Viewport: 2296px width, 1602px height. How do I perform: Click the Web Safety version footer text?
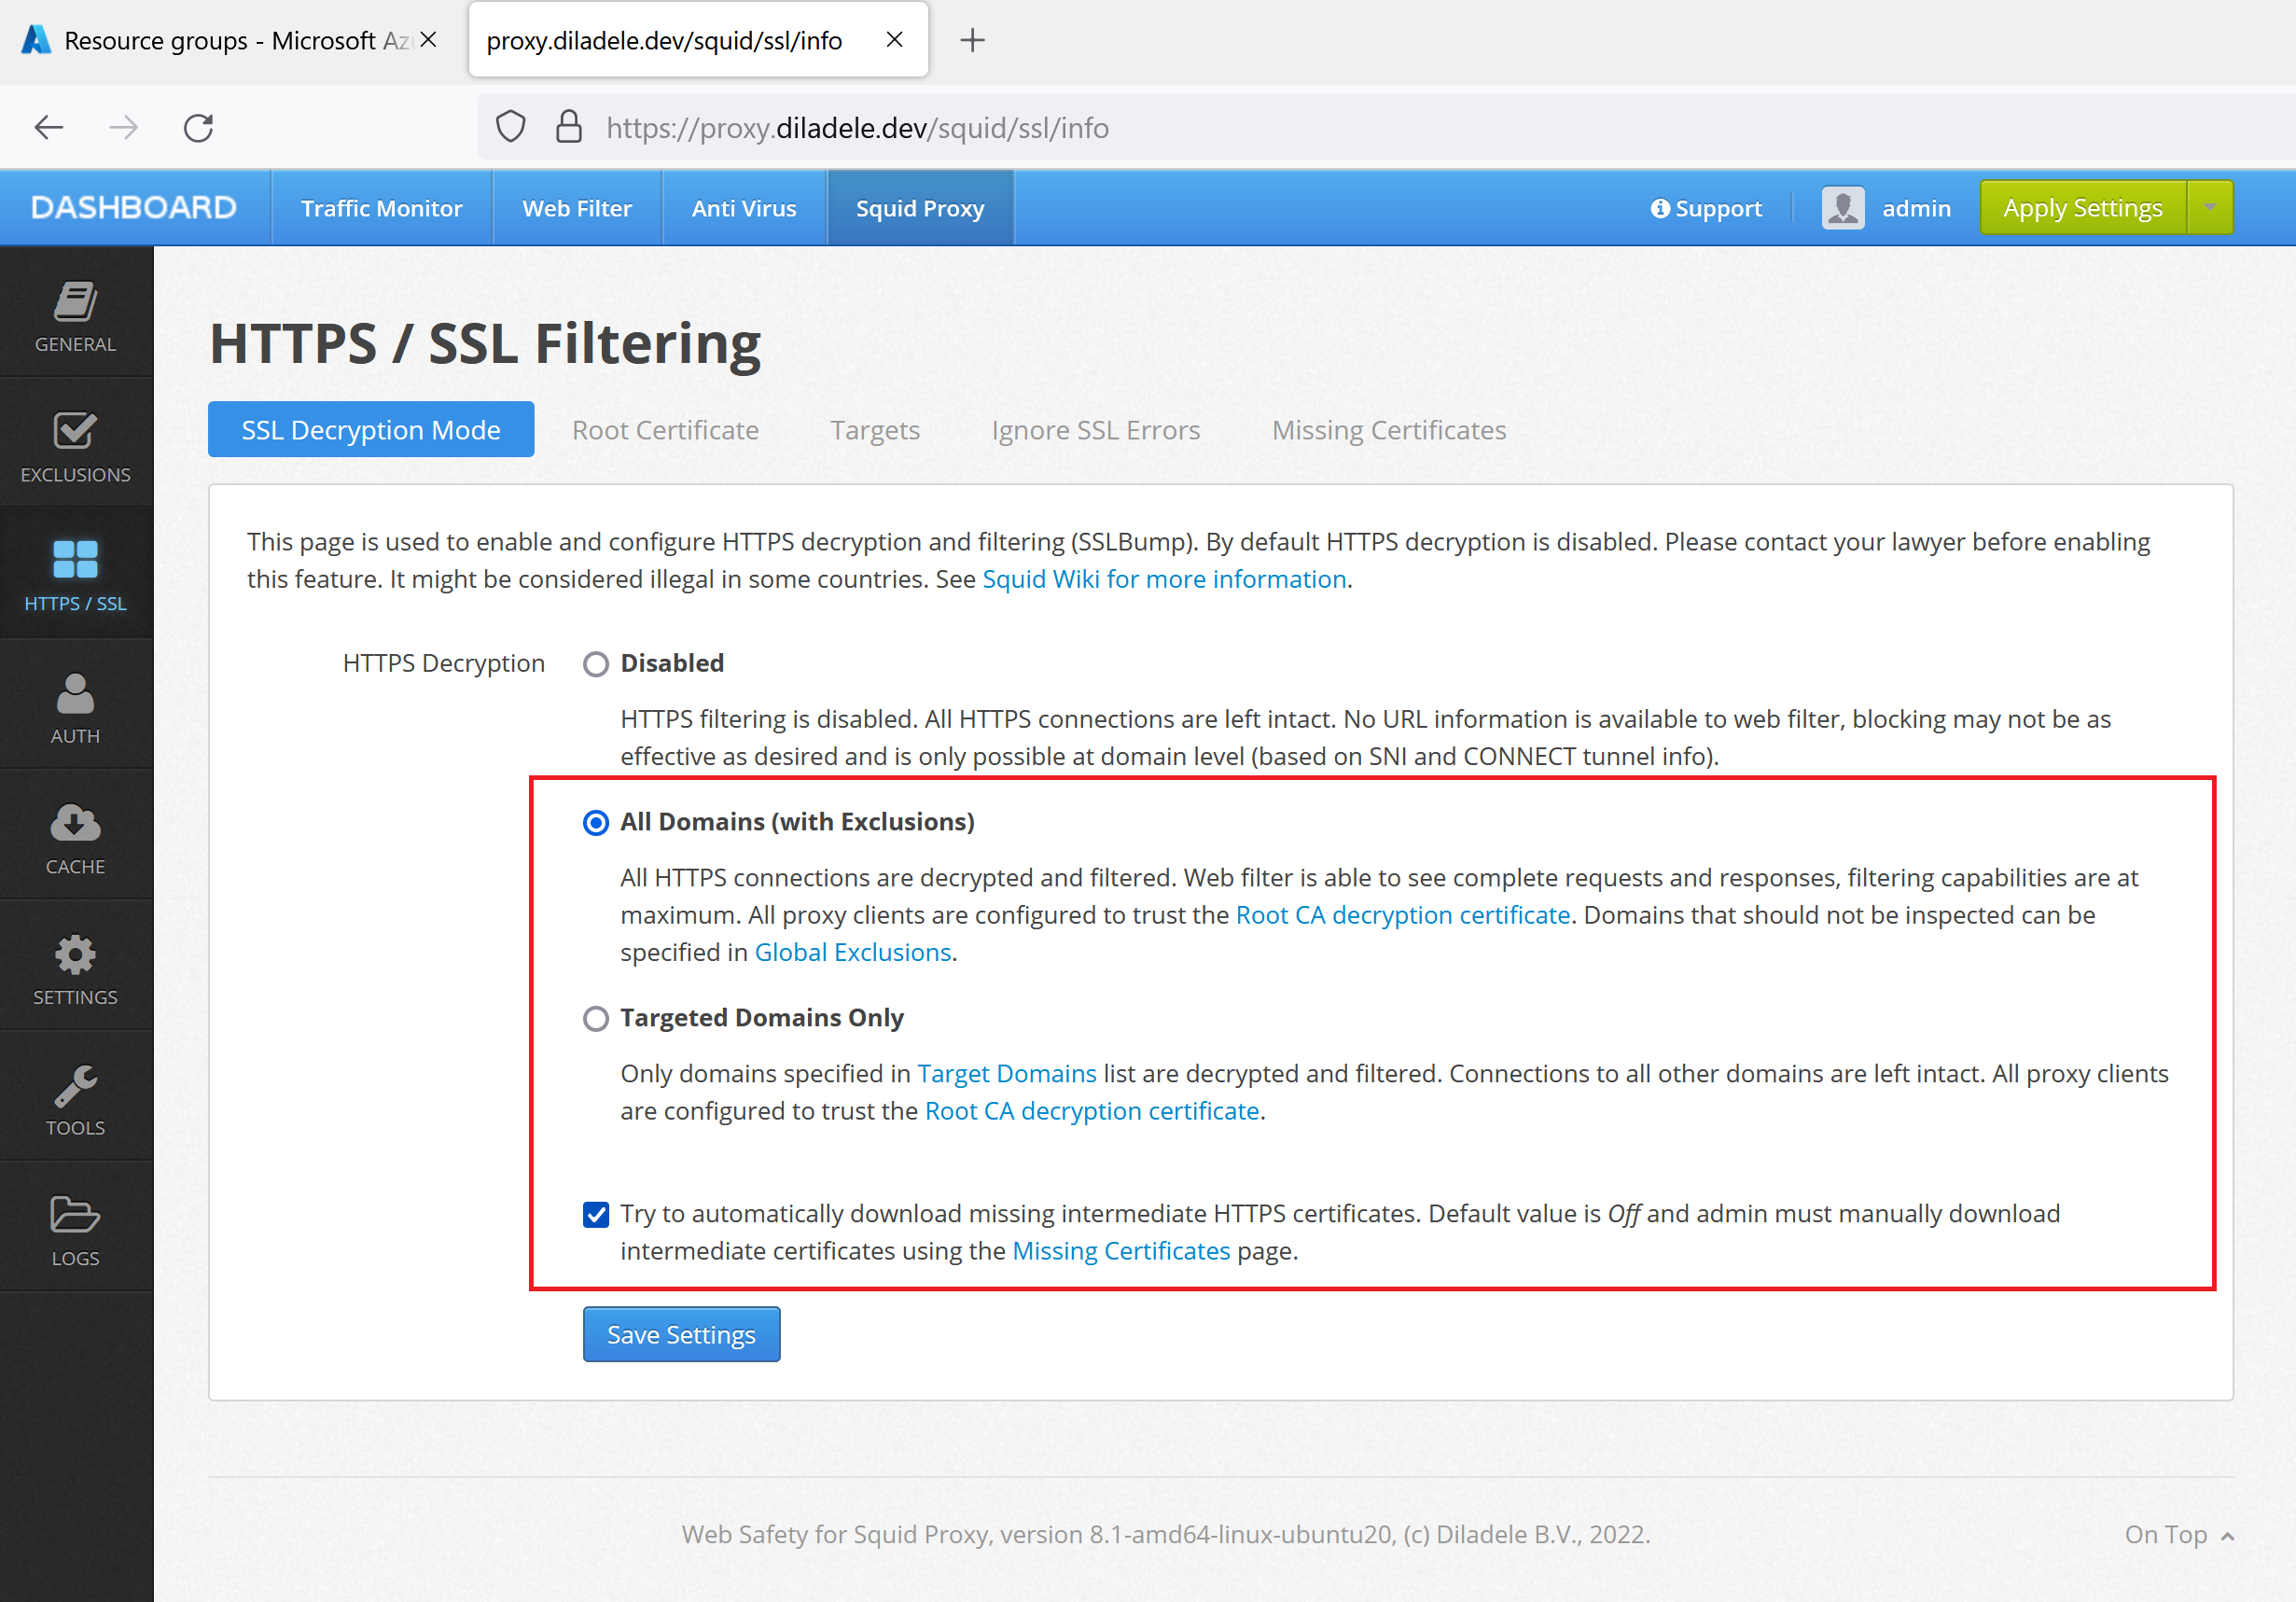[1166, 1535]
